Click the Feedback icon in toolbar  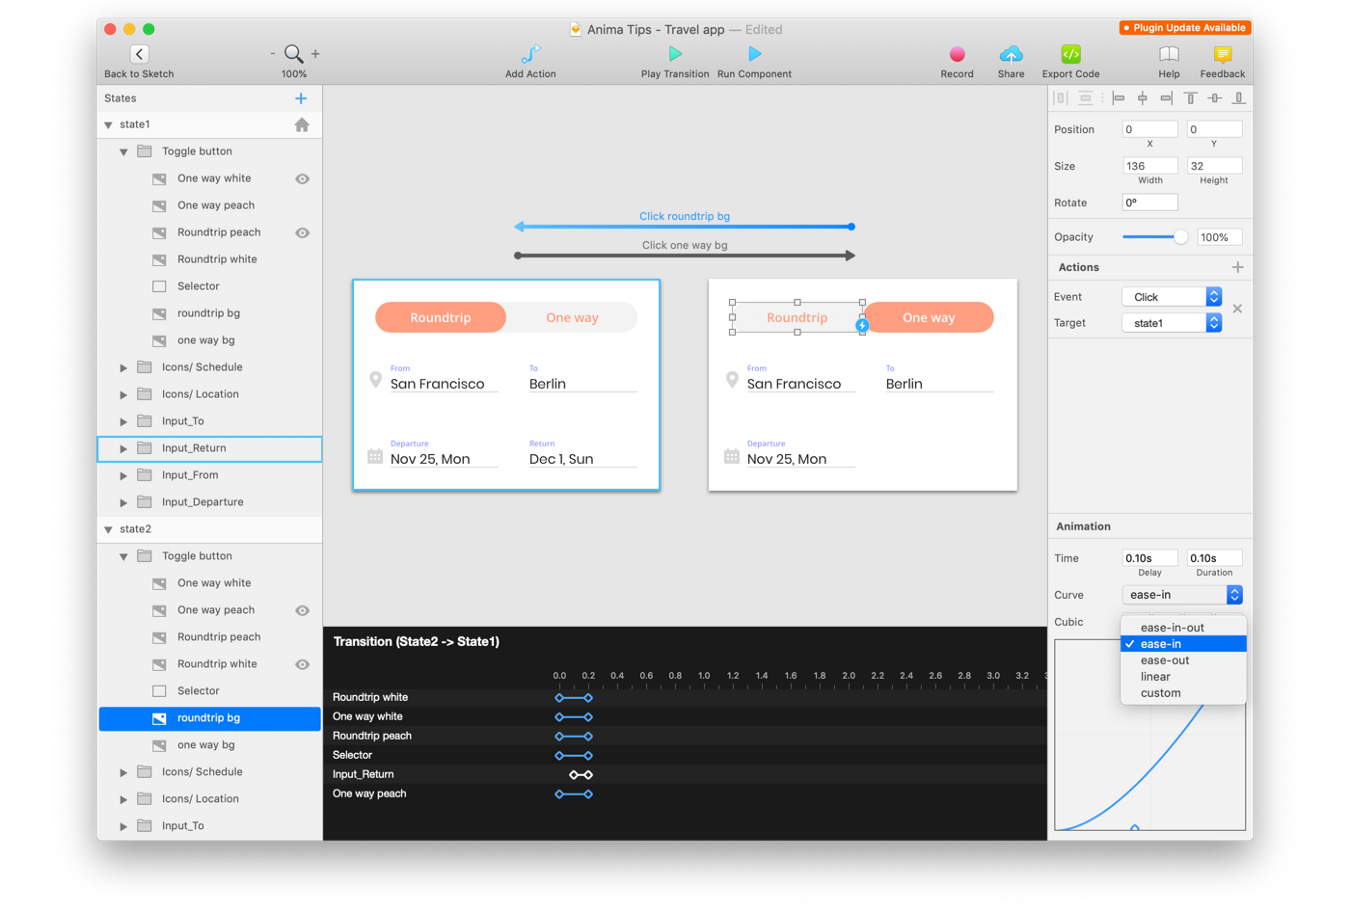[1222, 54]
